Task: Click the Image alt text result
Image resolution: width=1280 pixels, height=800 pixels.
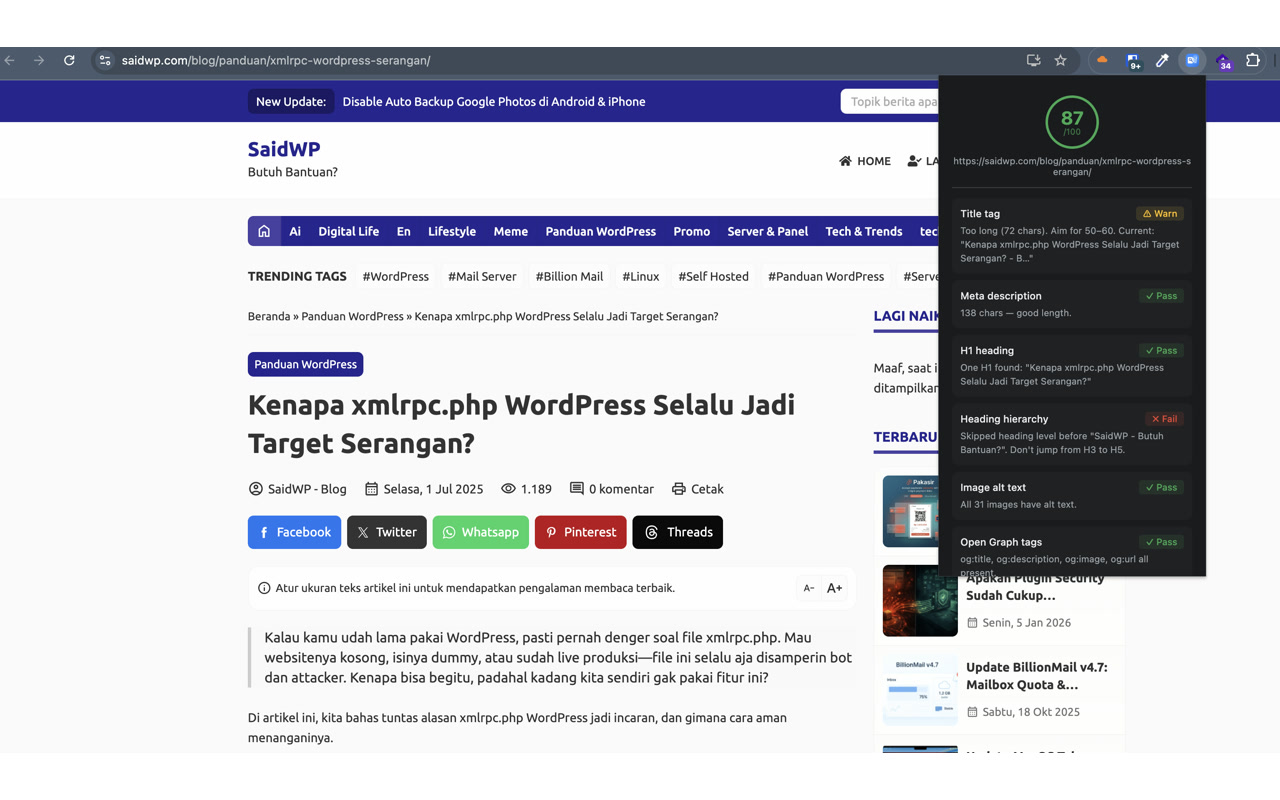Action: tap(1072, 495)
